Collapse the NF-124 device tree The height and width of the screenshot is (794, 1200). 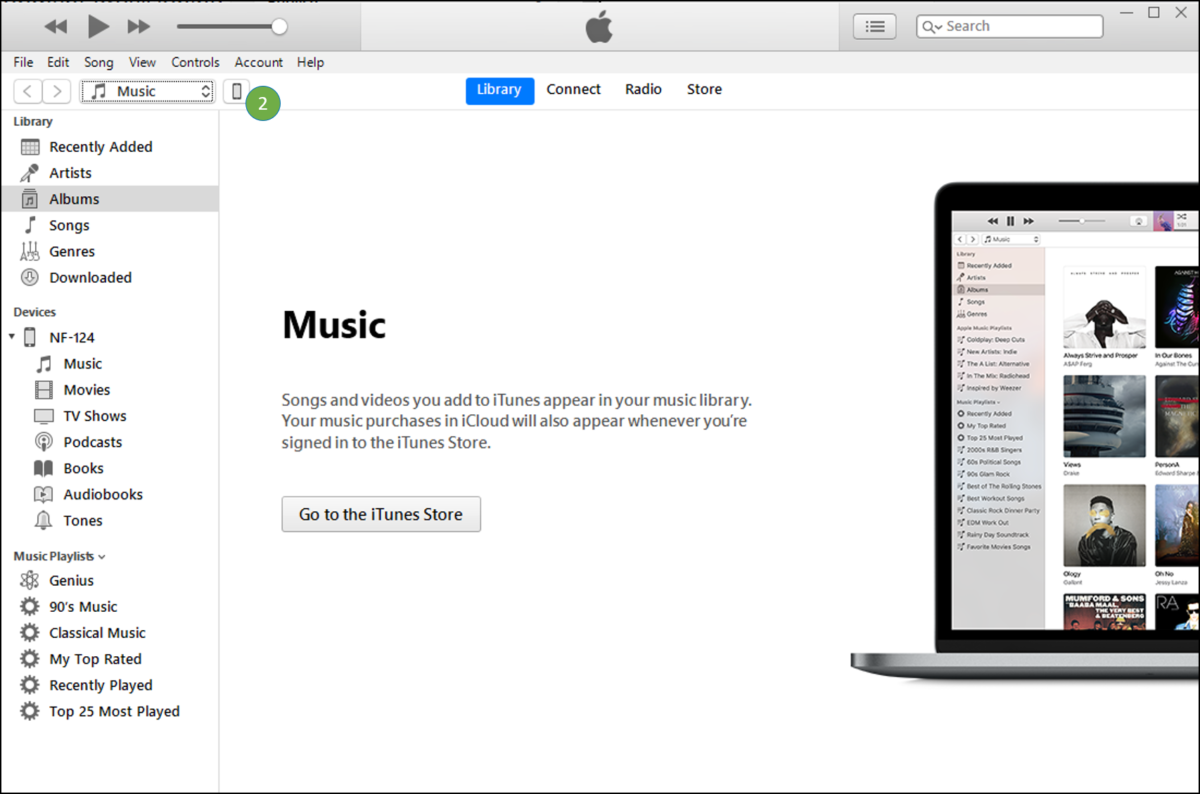click(12, 337)
